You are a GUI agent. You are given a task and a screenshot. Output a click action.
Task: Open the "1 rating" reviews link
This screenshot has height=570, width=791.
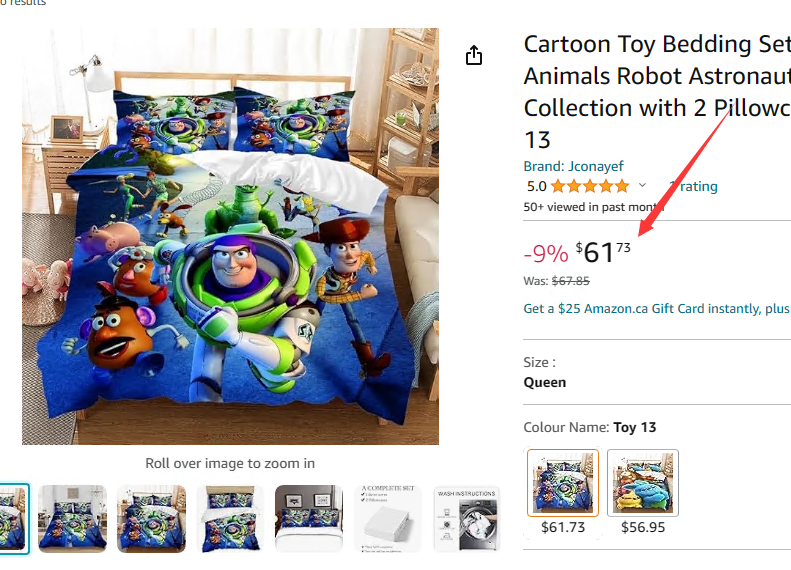694,186
